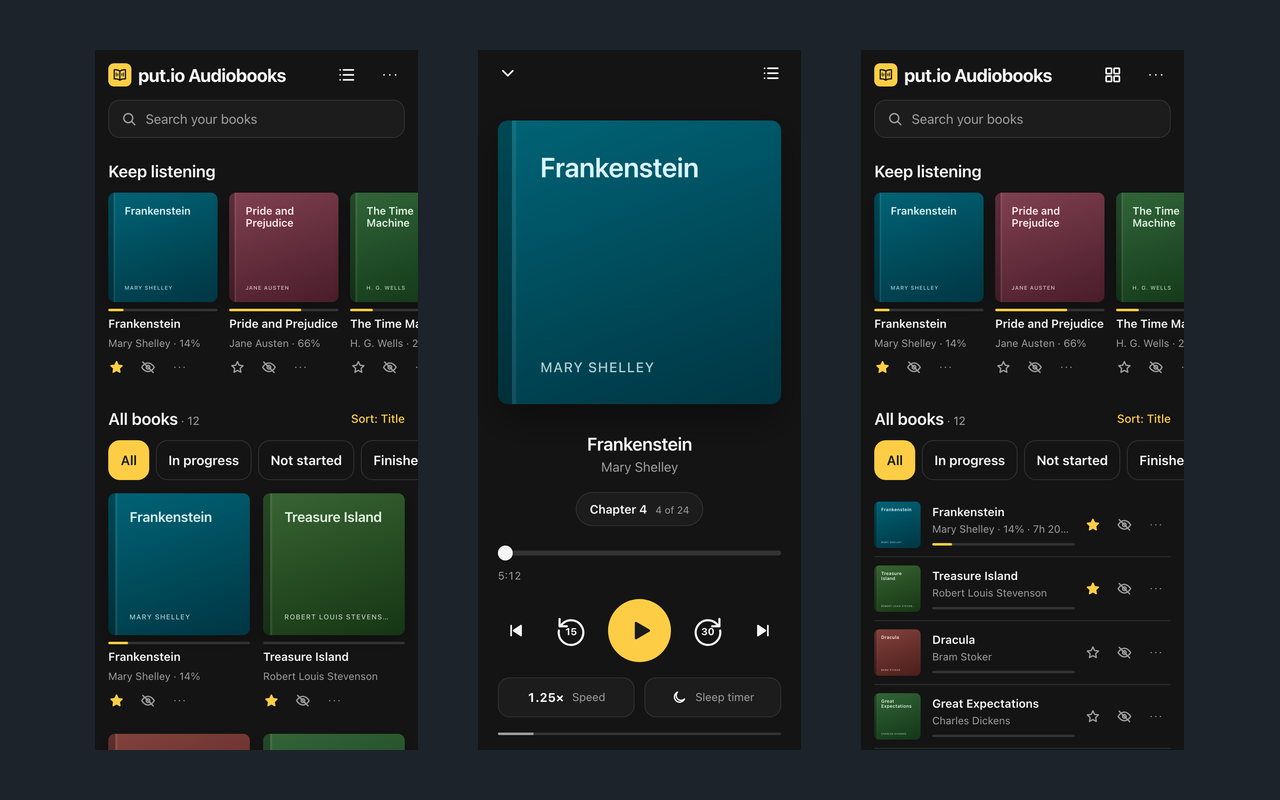Switch to grid layout in list-view screen header
Image resolution: width=1280 pixels, height=800 pixels.
(x=1113, y=75)
